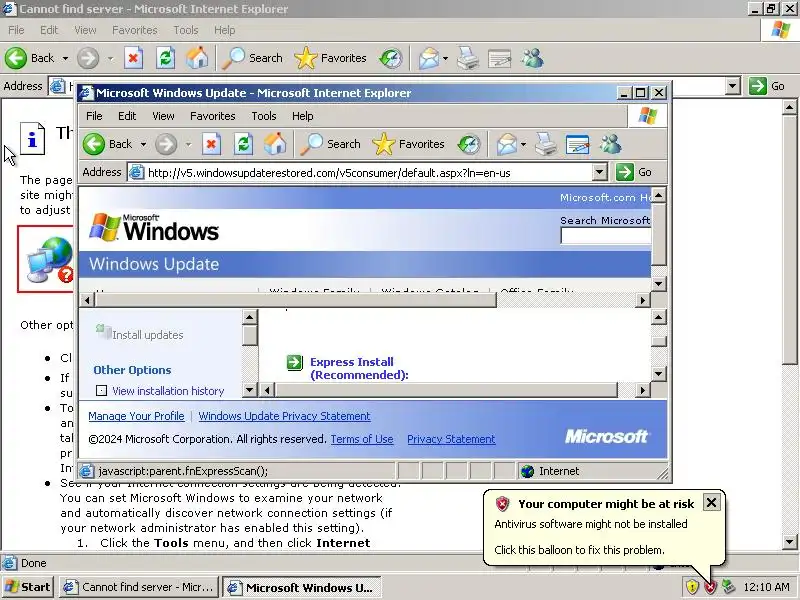Click Go button in Cannot find server window
The height and width of the screenshot is (600, 800).
pos(767,86)
